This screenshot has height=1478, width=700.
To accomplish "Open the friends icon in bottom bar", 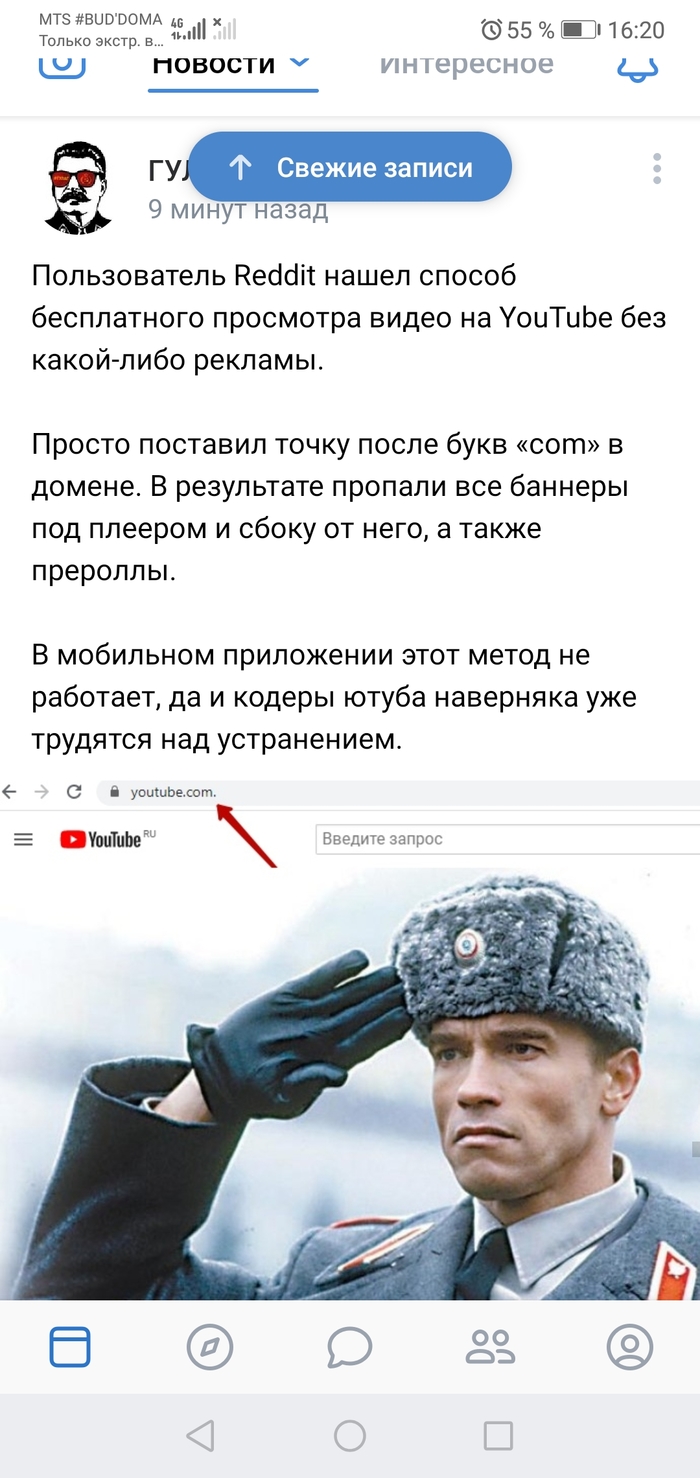I will [490, 1347].
